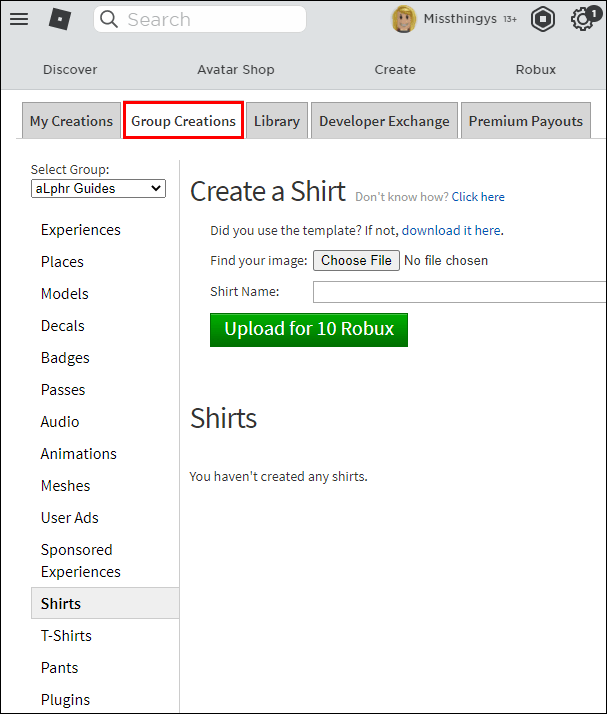This screenshot has width=607, height=714.
Task: Click the Roblox logo icon
Action: tap(60, 19)
